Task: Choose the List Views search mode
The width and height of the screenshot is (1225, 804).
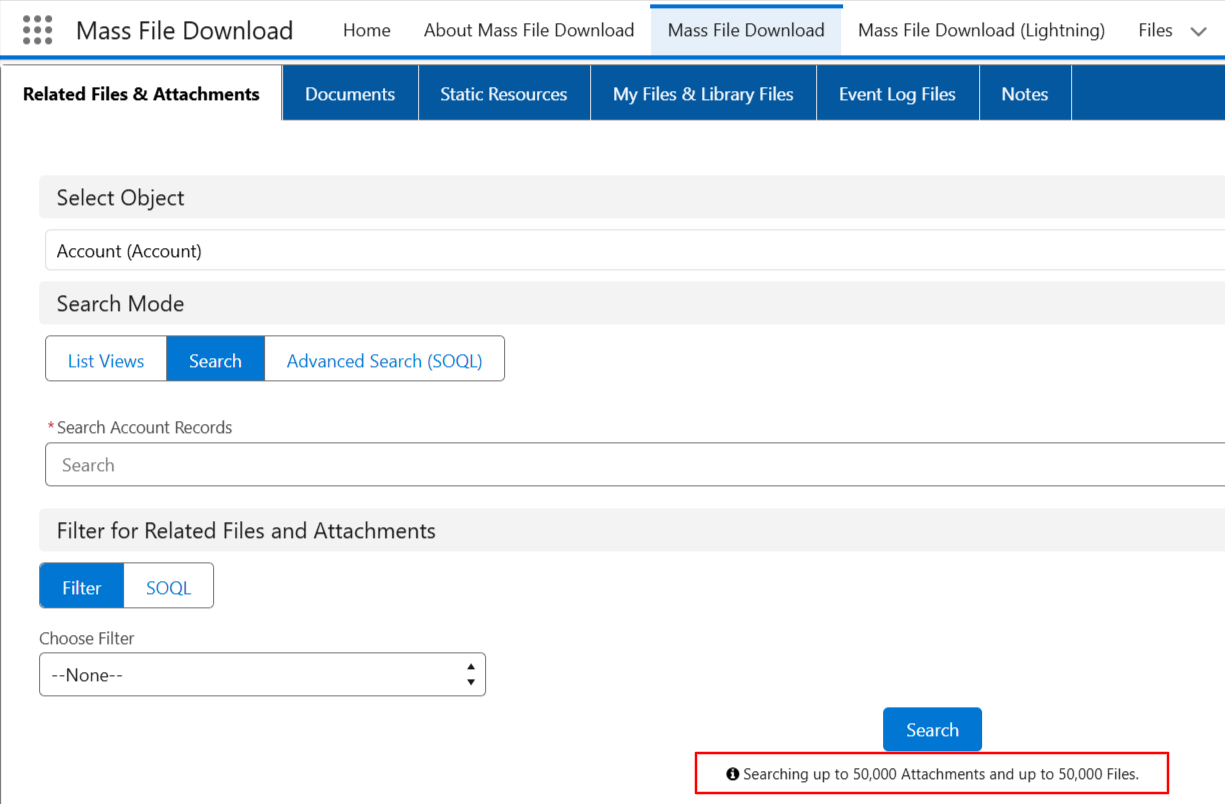Action: pyautogui.click(x=106, y=361)
